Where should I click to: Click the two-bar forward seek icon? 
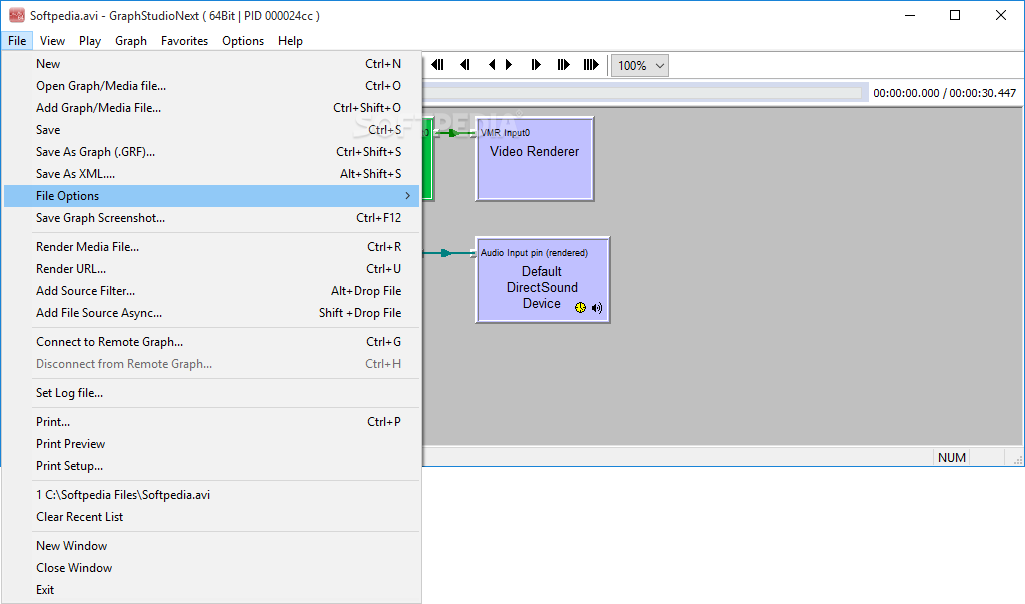563,65
